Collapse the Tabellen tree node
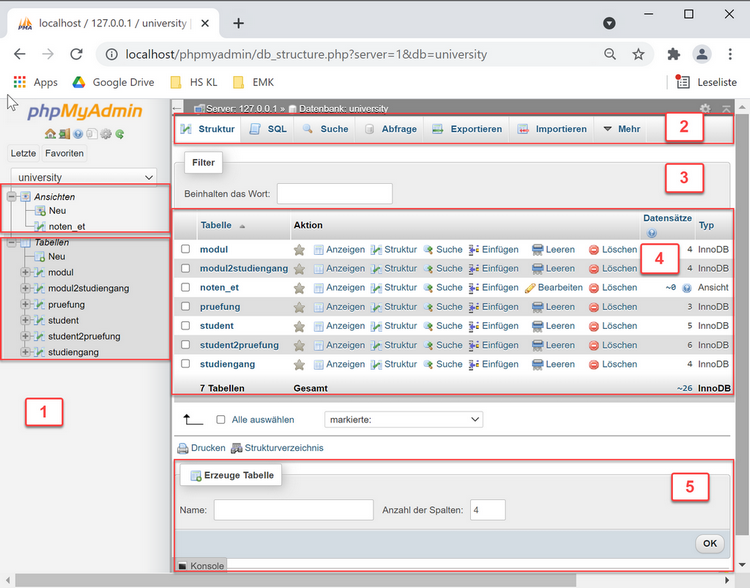750x588 pixels. pyautogui.click(x=12, y=243)
